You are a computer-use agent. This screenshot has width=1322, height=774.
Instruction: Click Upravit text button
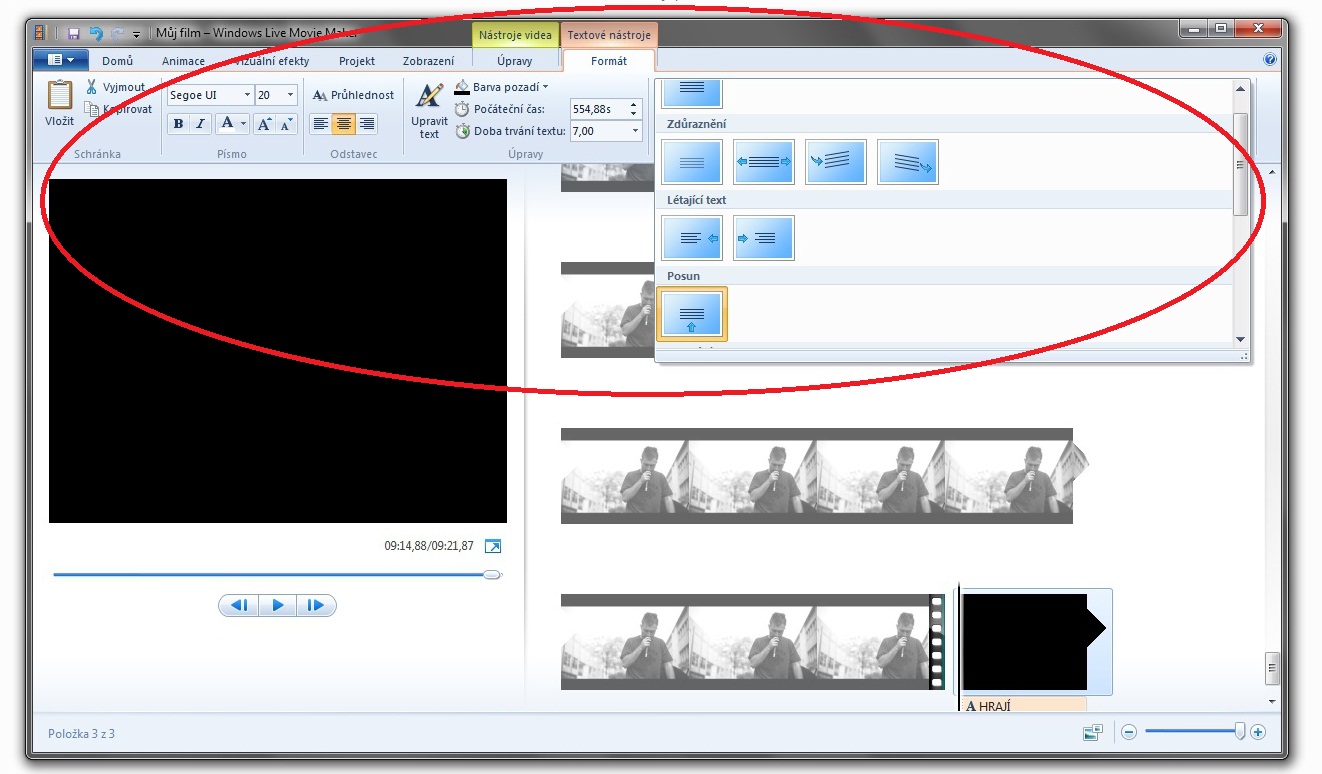pos(429,111)
